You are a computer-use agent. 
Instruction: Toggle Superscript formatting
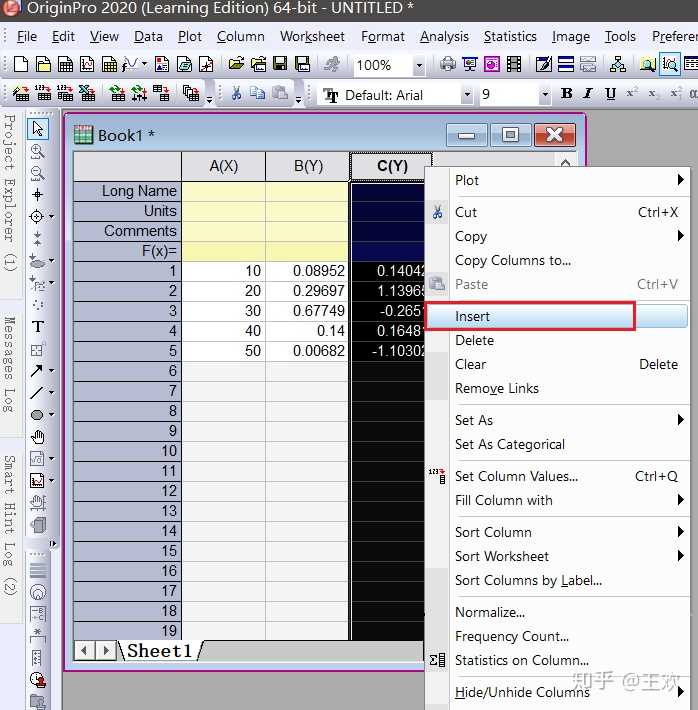pyautogui.click(x=631, y=93)
